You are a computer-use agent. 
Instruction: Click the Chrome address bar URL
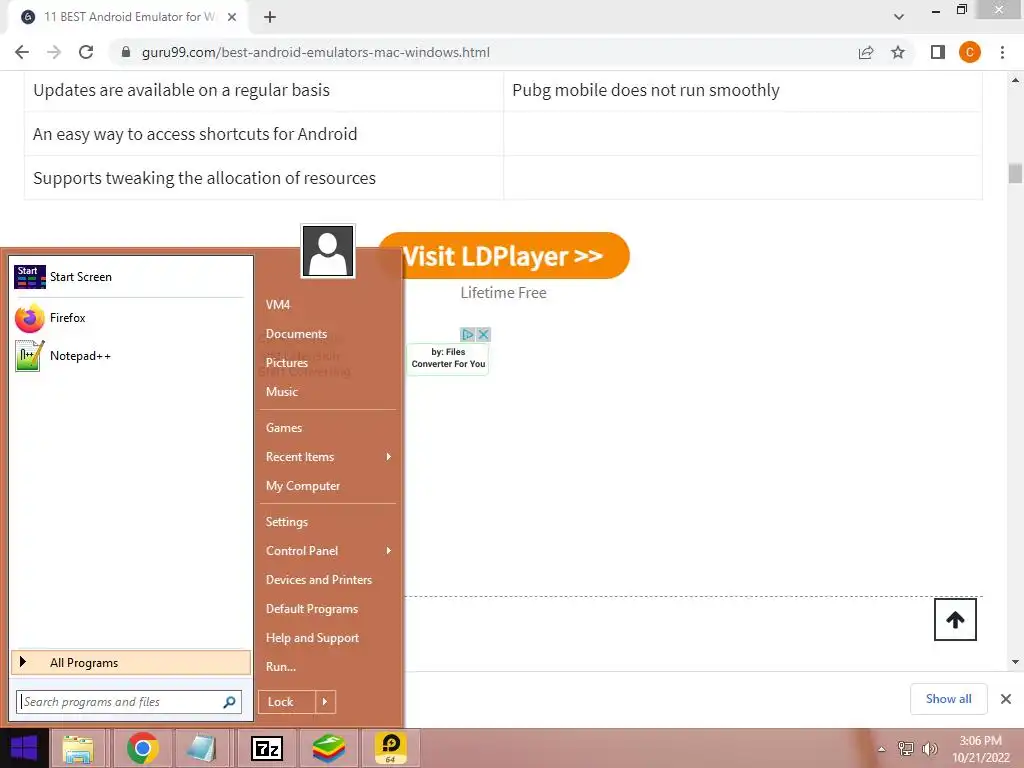[x=315, y=52]
